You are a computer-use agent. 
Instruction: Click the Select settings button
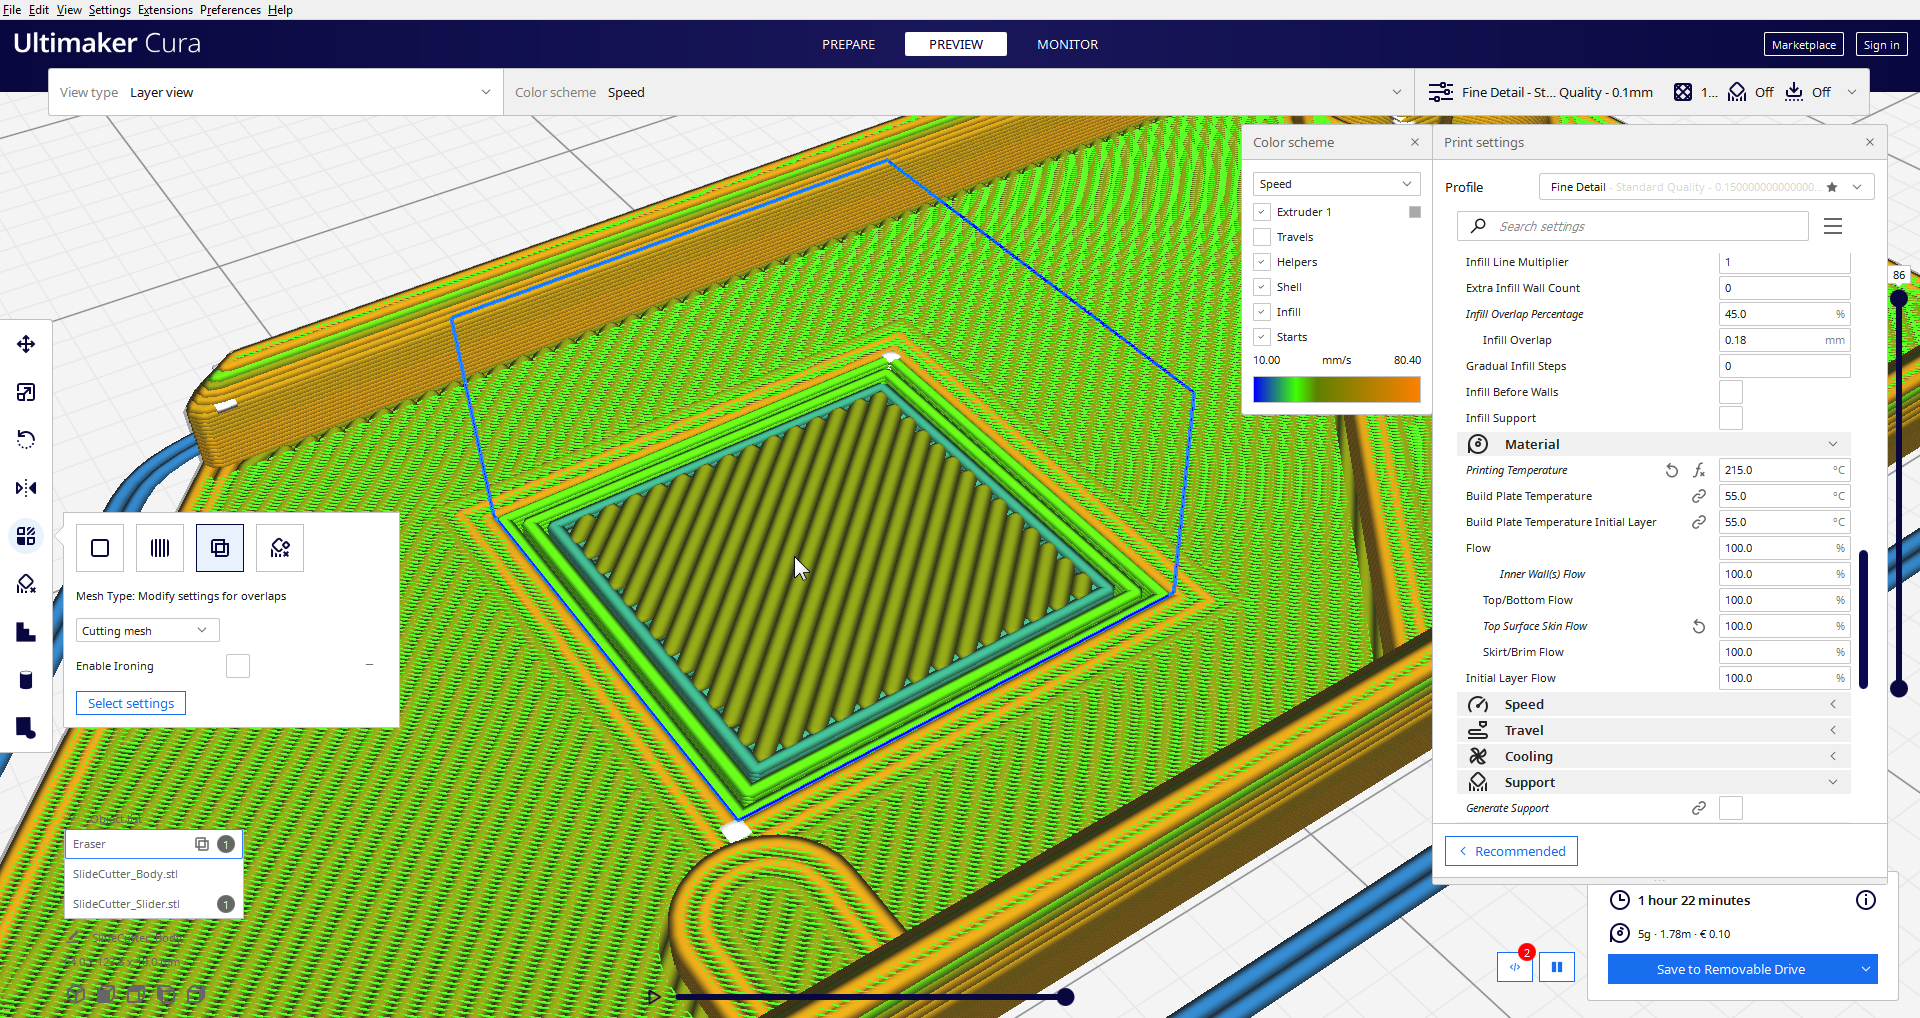pos(131,703)
